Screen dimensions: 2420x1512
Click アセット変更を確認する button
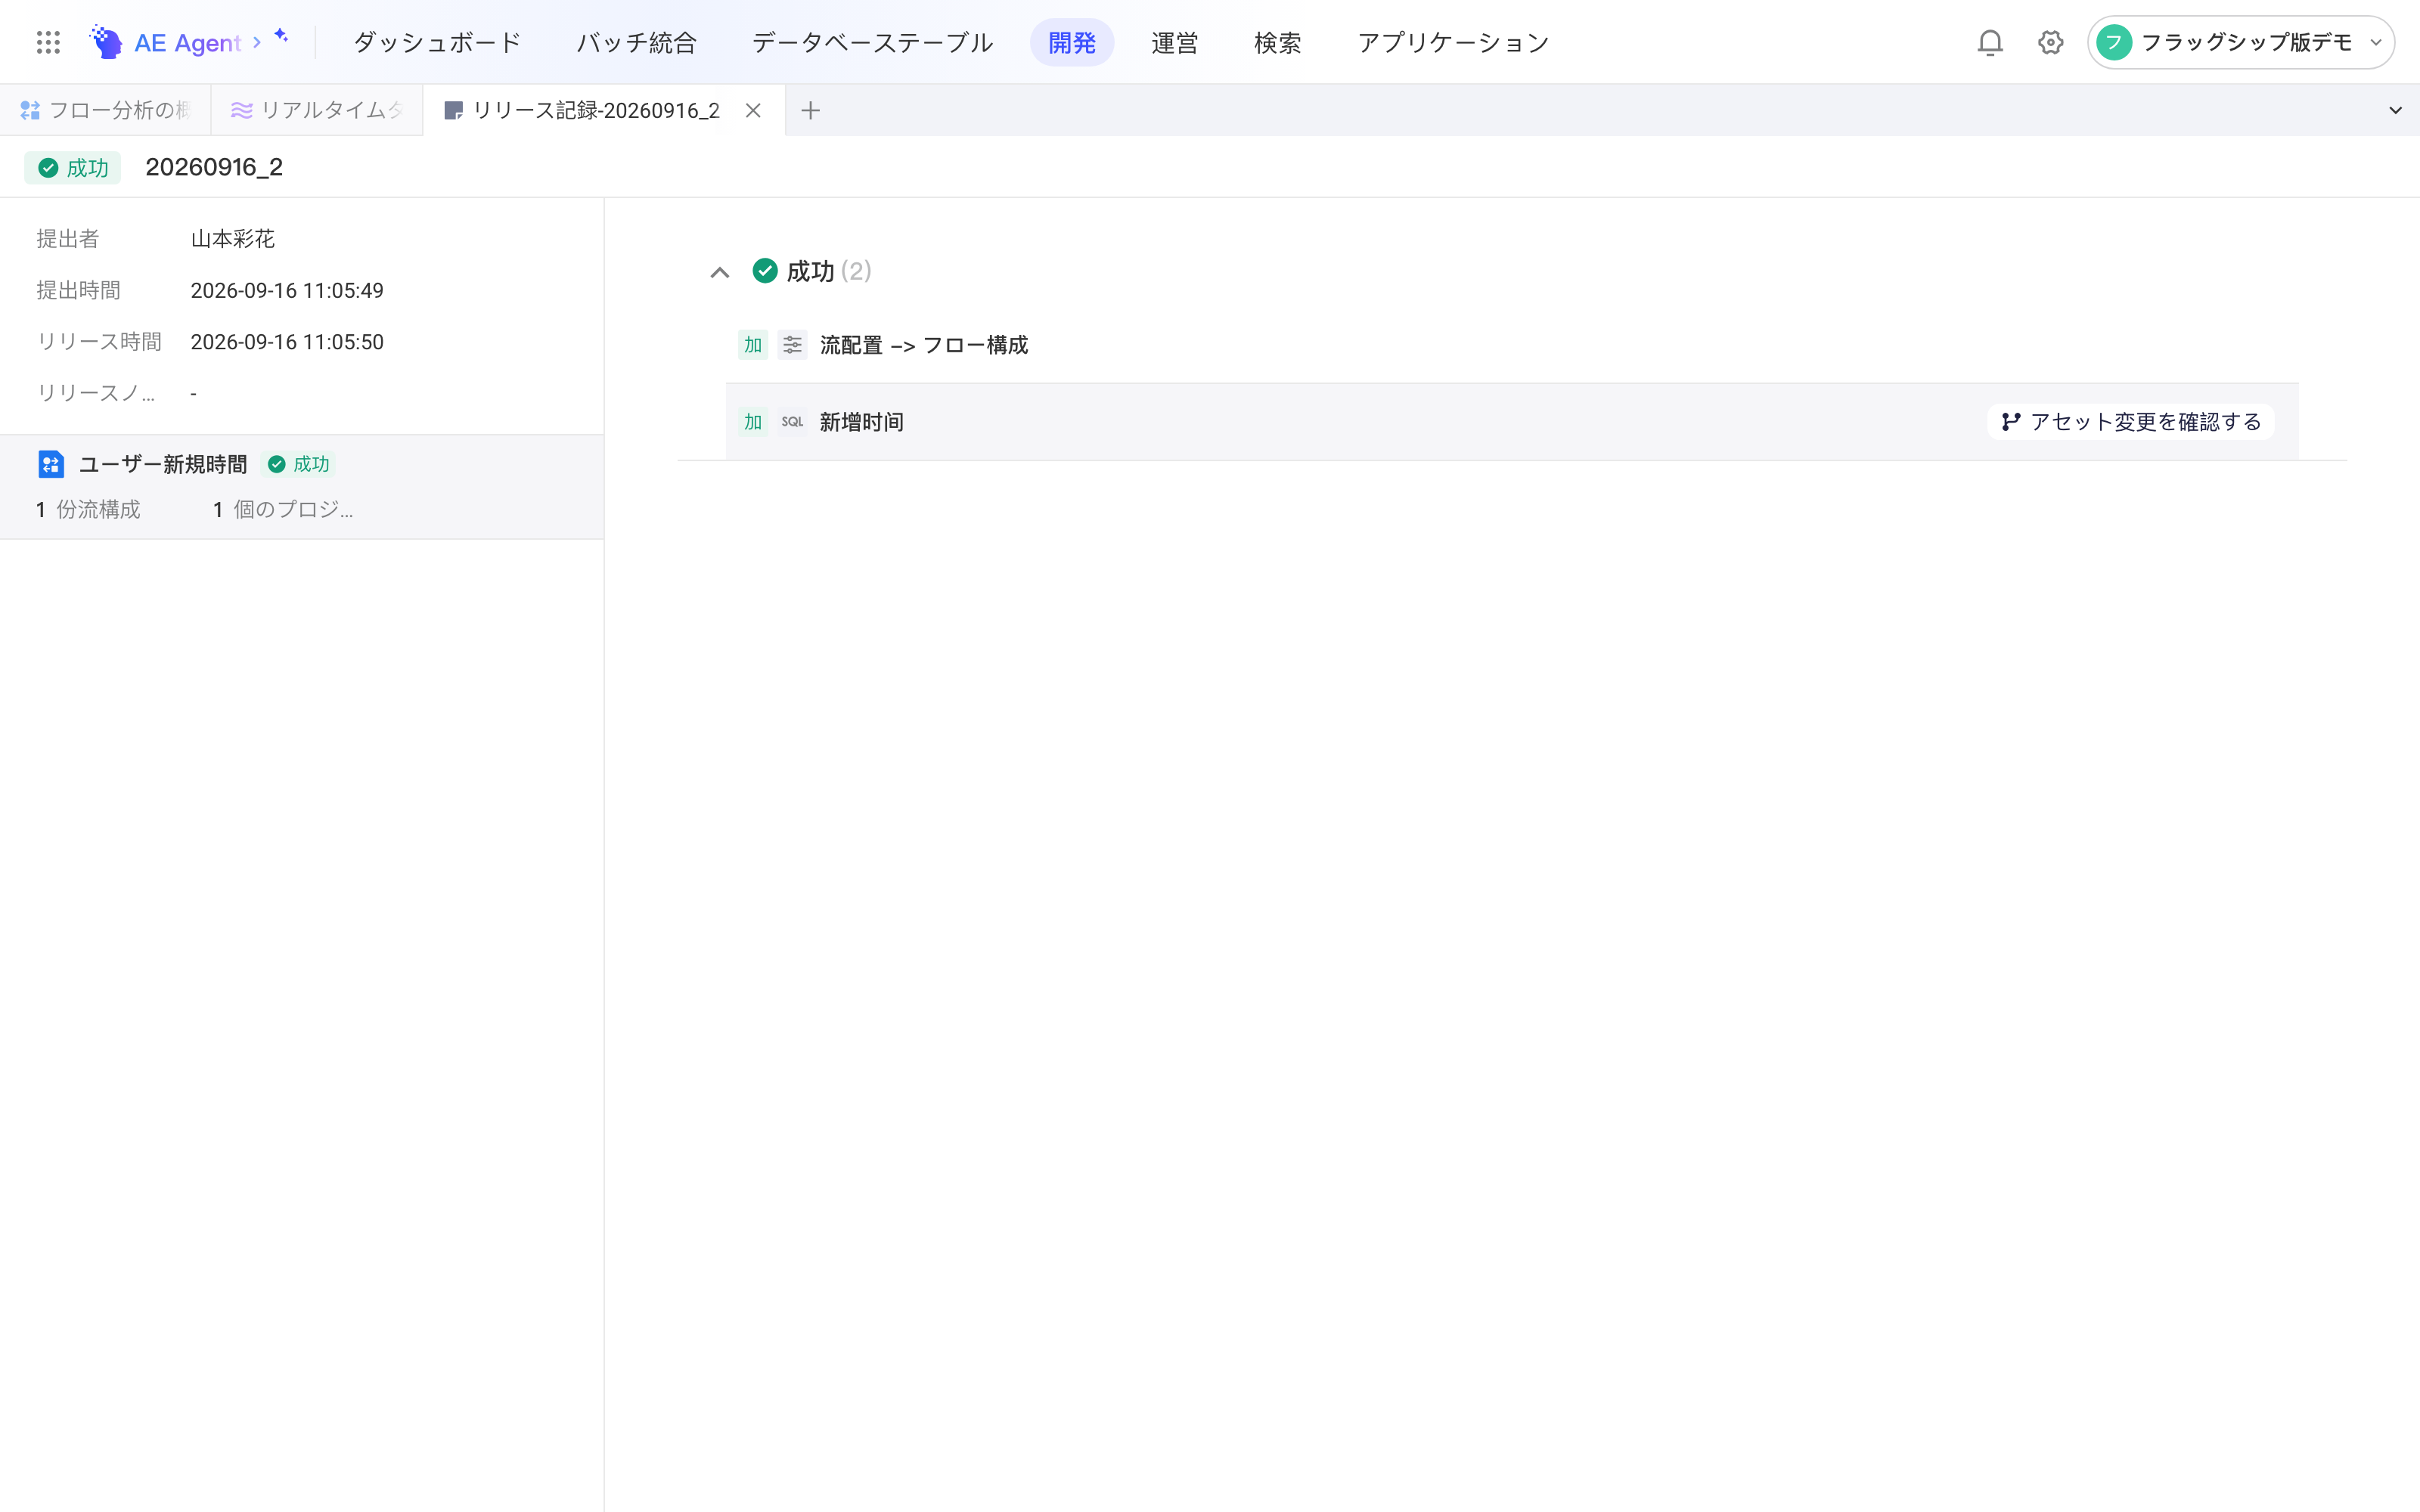pyautogui.click(x=2131, y=422)
